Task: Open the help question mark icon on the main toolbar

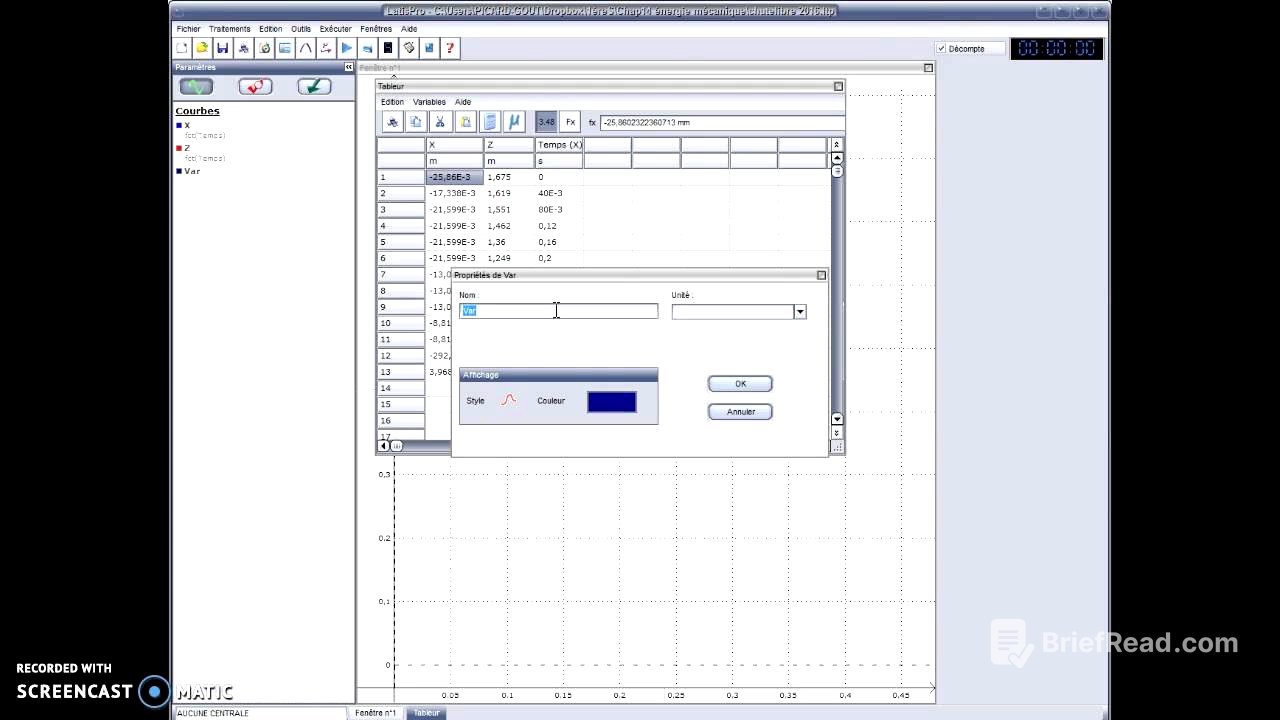Action: coord(449,48)
